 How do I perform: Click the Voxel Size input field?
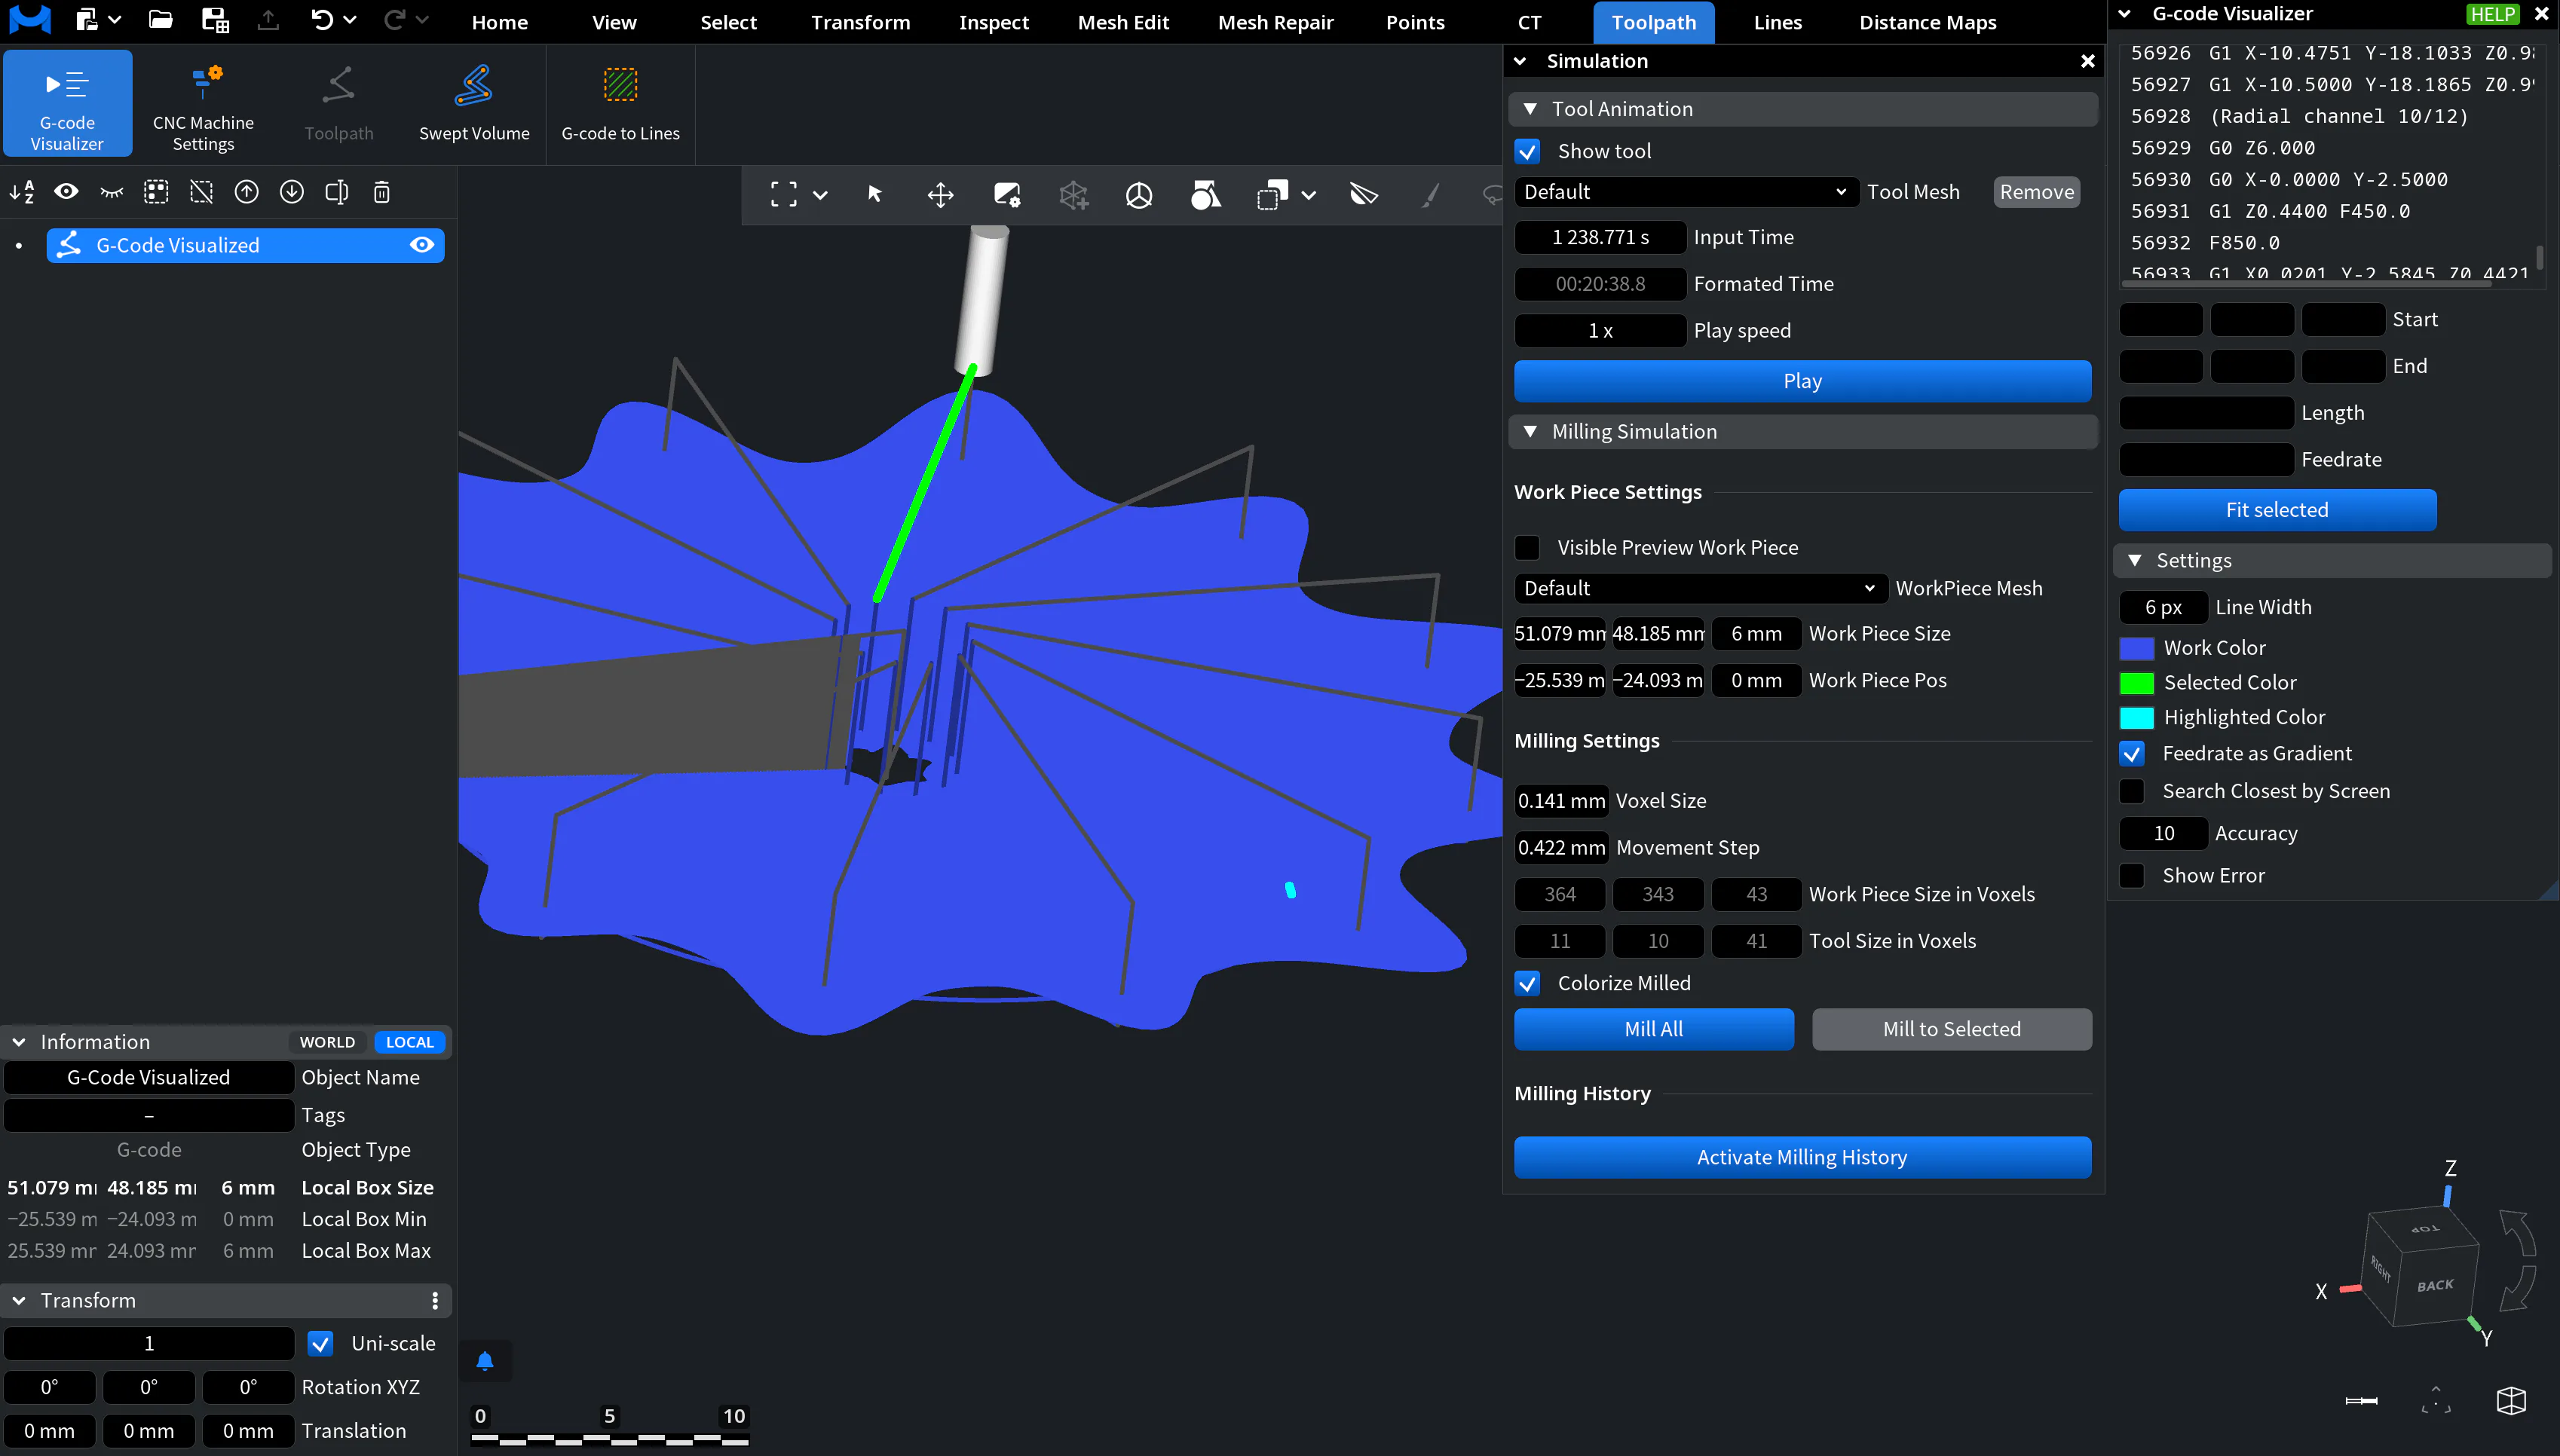[x=1561, y=801]
